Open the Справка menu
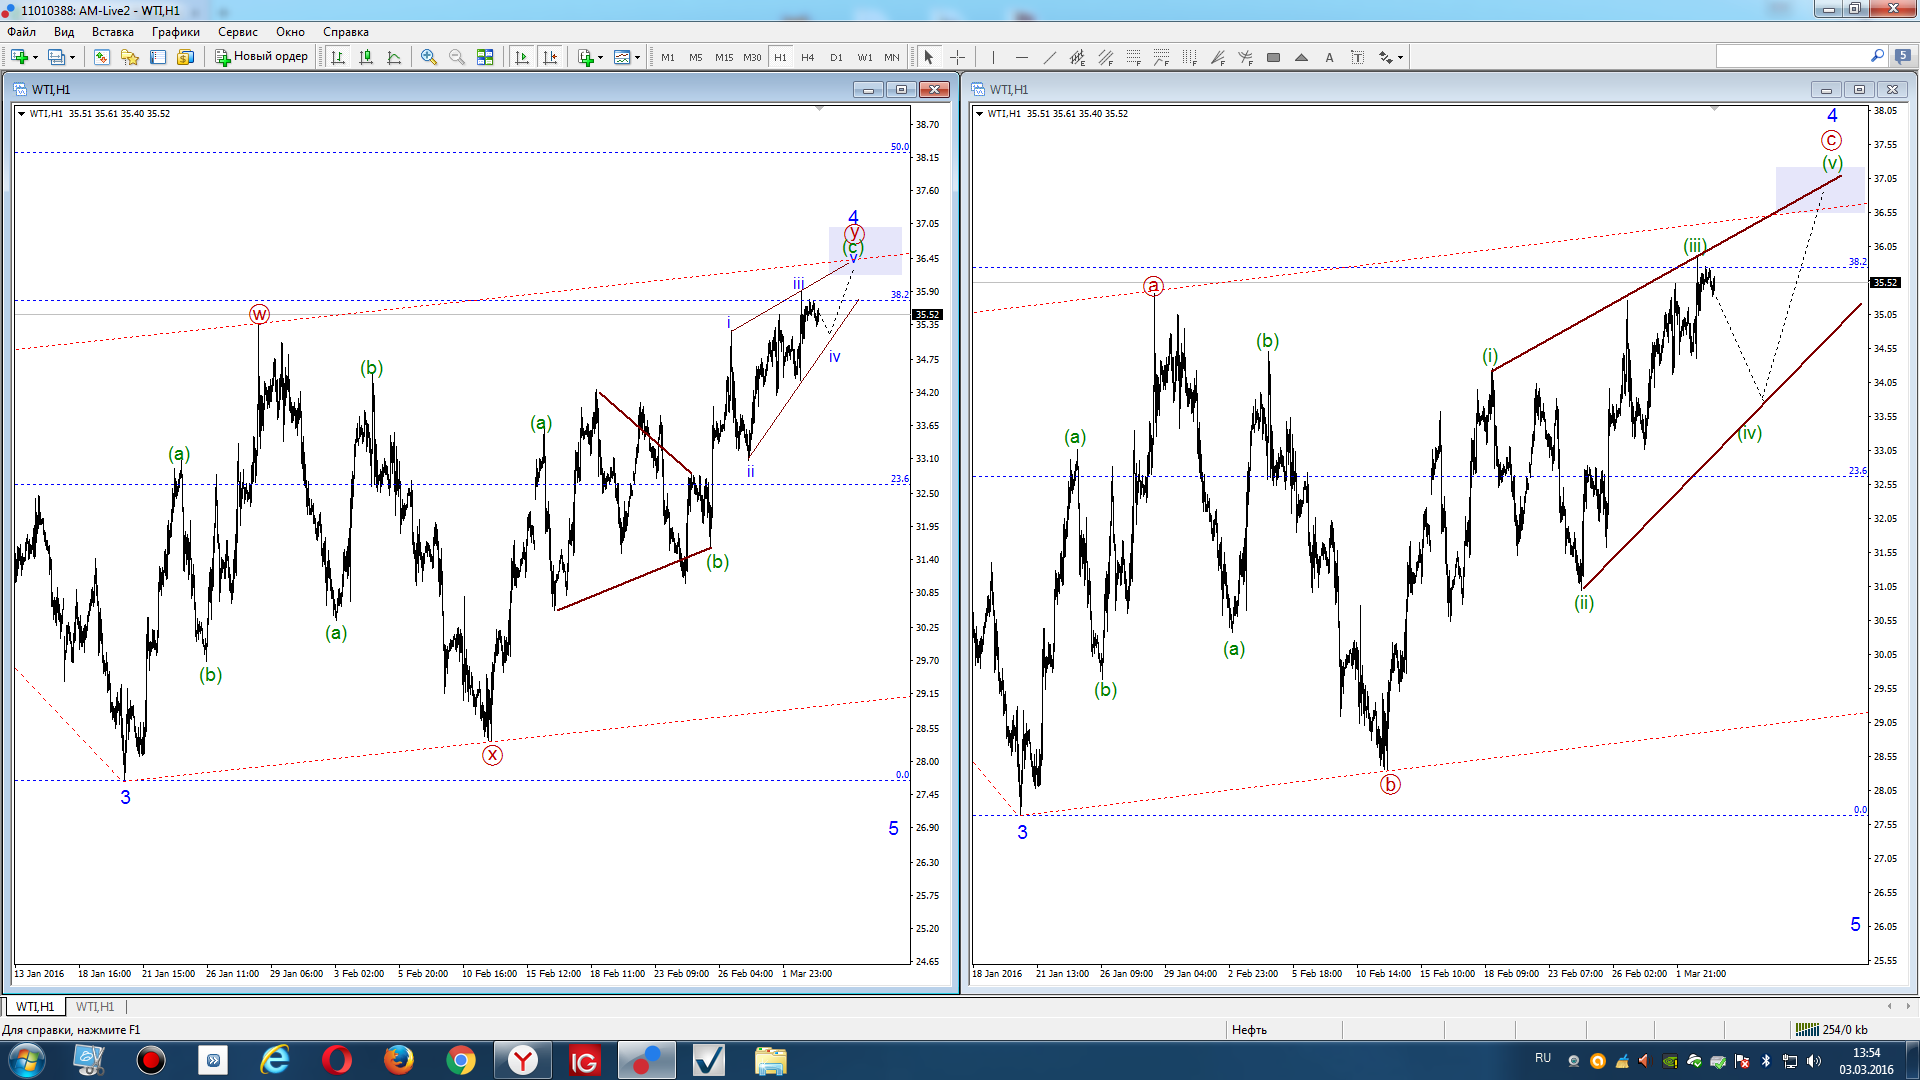This screenshot has width=1920, height=1080. coord(346,32)
